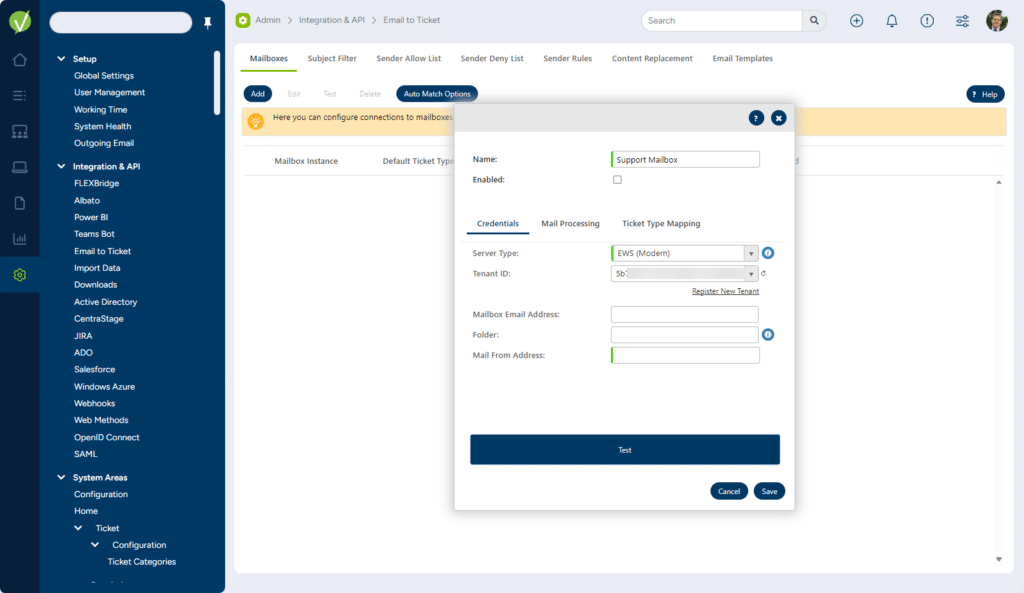
Task: Click the Home icon in left rail
Action: coord(19,60)
